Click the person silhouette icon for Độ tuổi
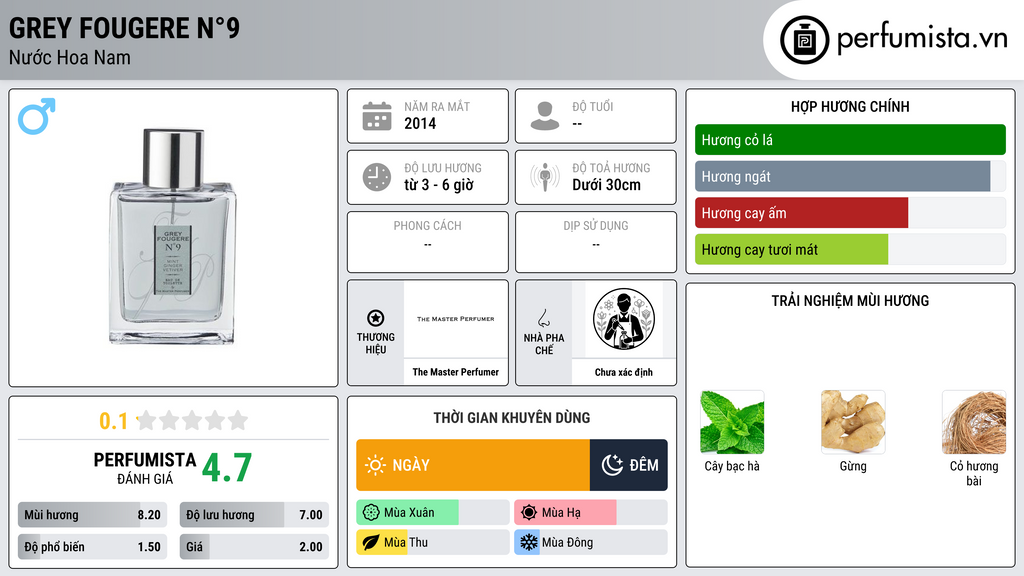 545,116
